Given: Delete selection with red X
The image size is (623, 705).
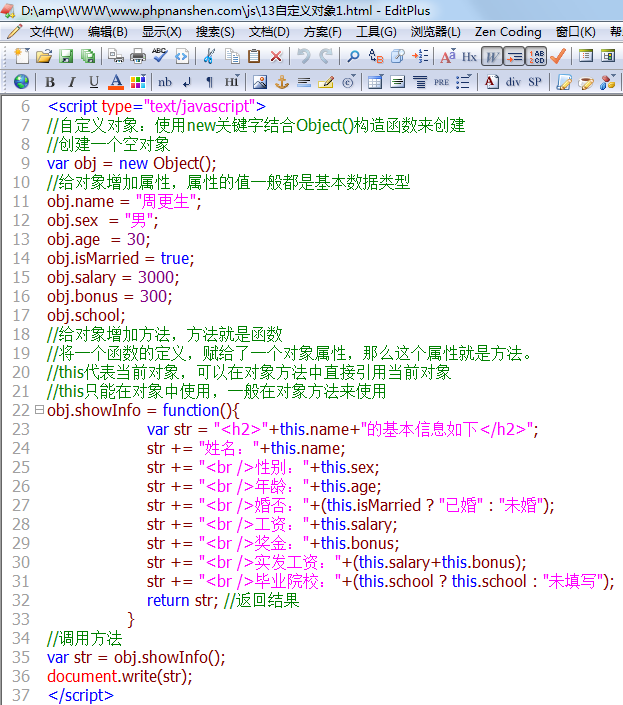Looking at the screenshot, I should (x=276, y=56).
